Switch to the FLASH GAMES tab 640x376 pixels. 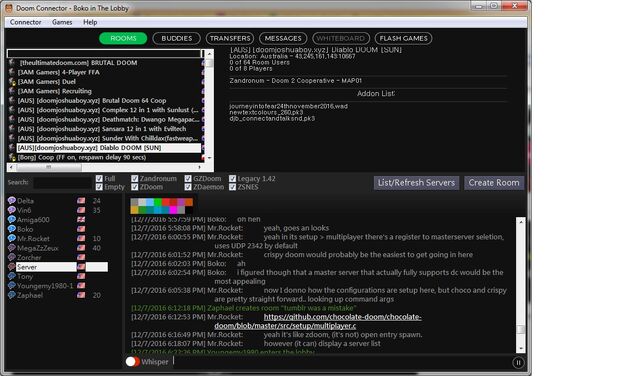pos(403,38)
